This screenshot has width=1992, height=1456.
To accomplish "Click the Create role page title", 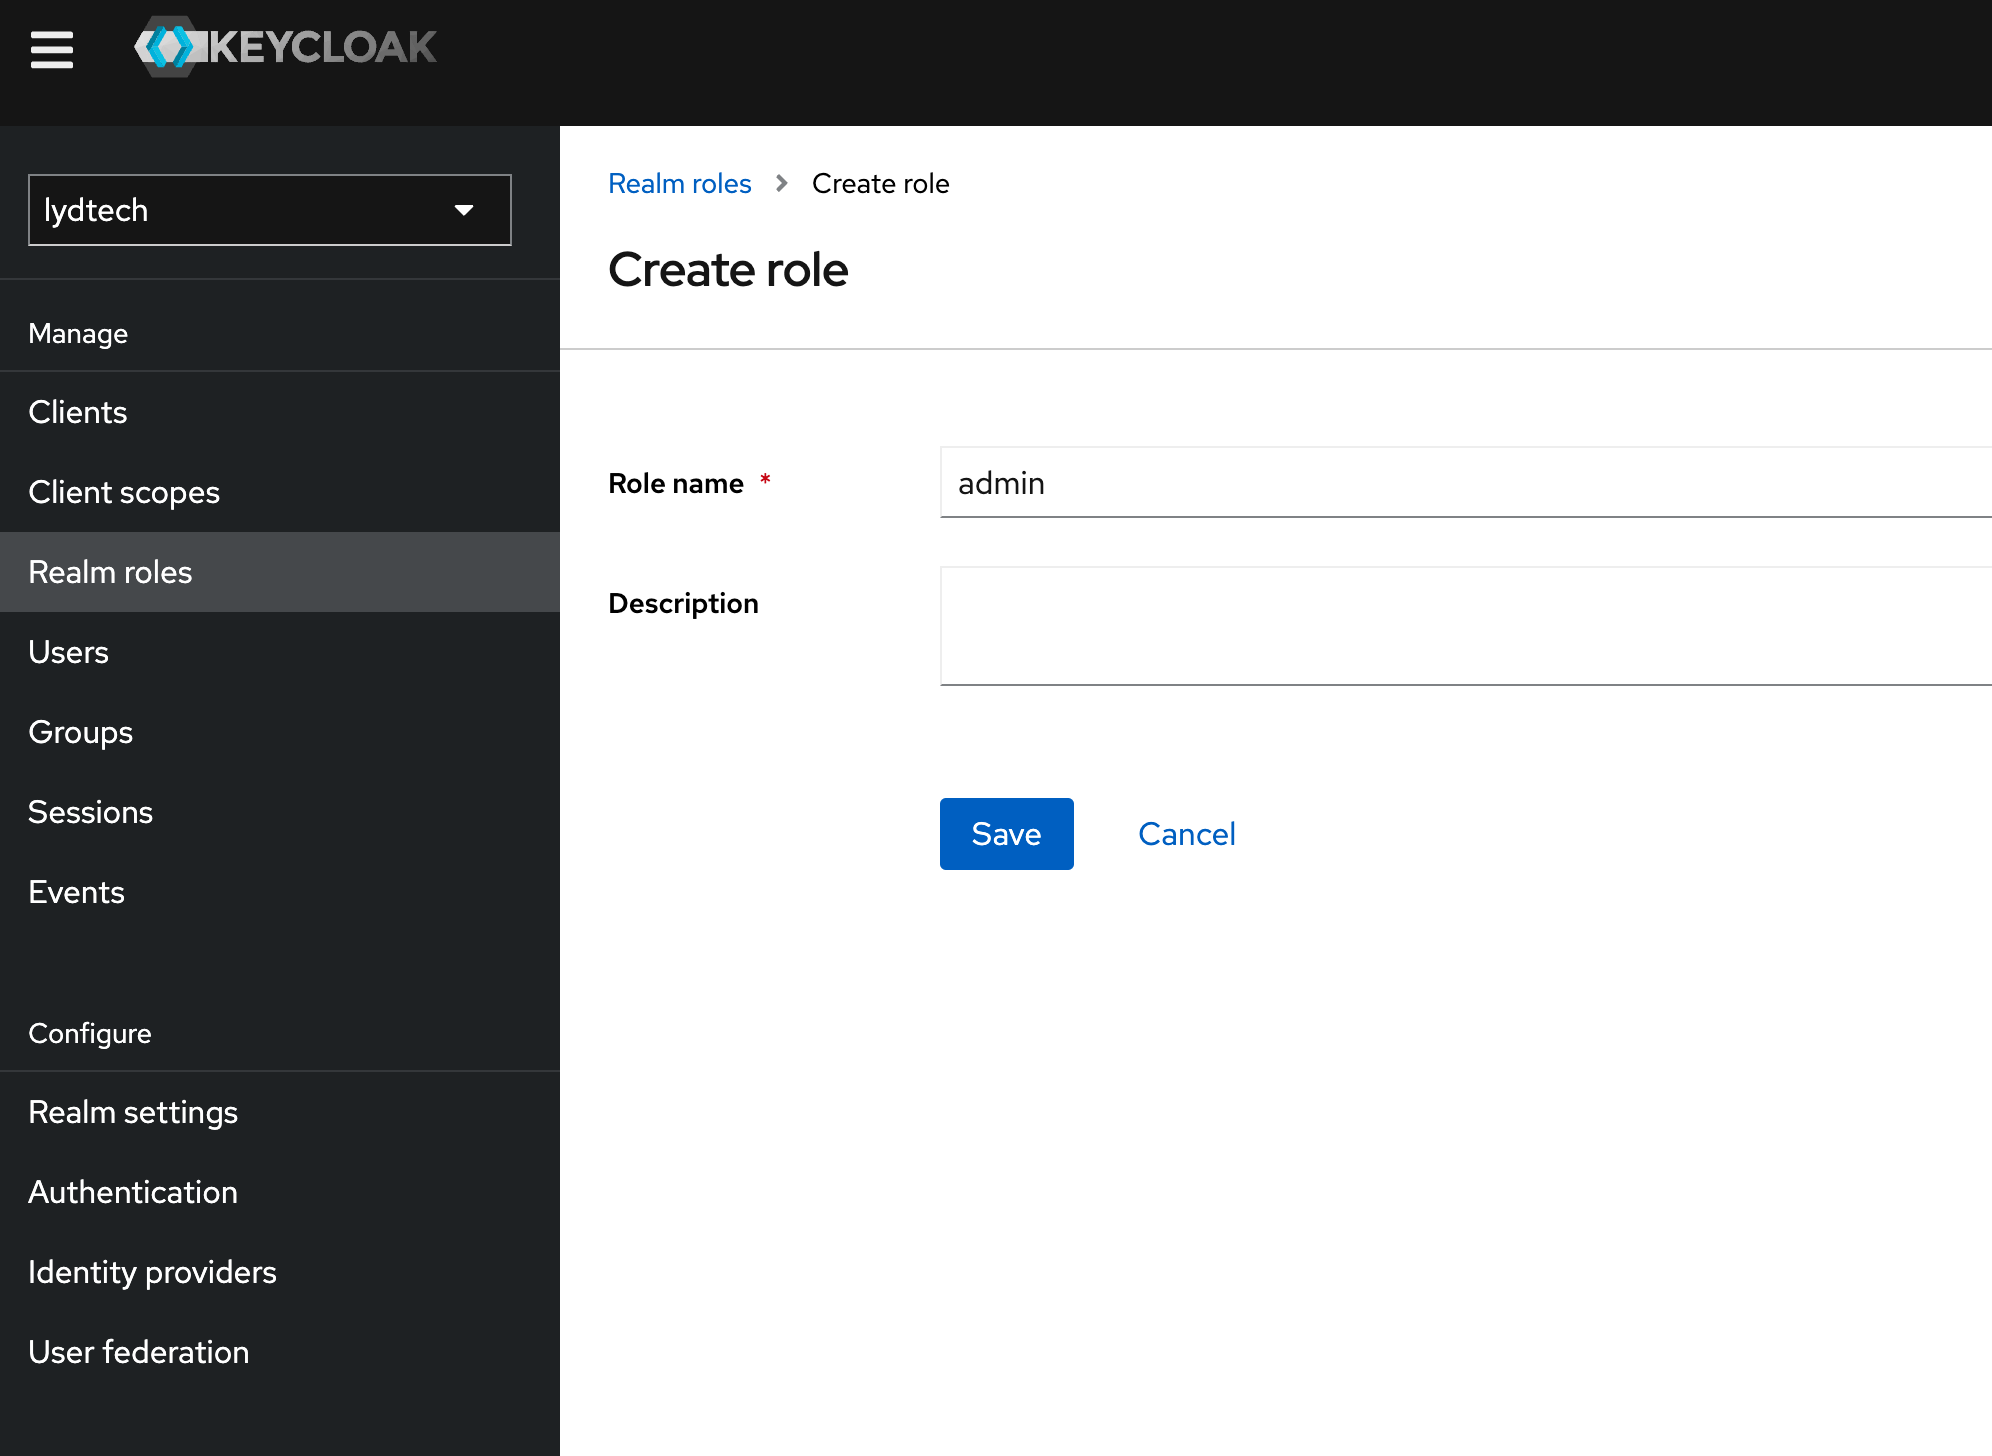I will coord(728,270).
